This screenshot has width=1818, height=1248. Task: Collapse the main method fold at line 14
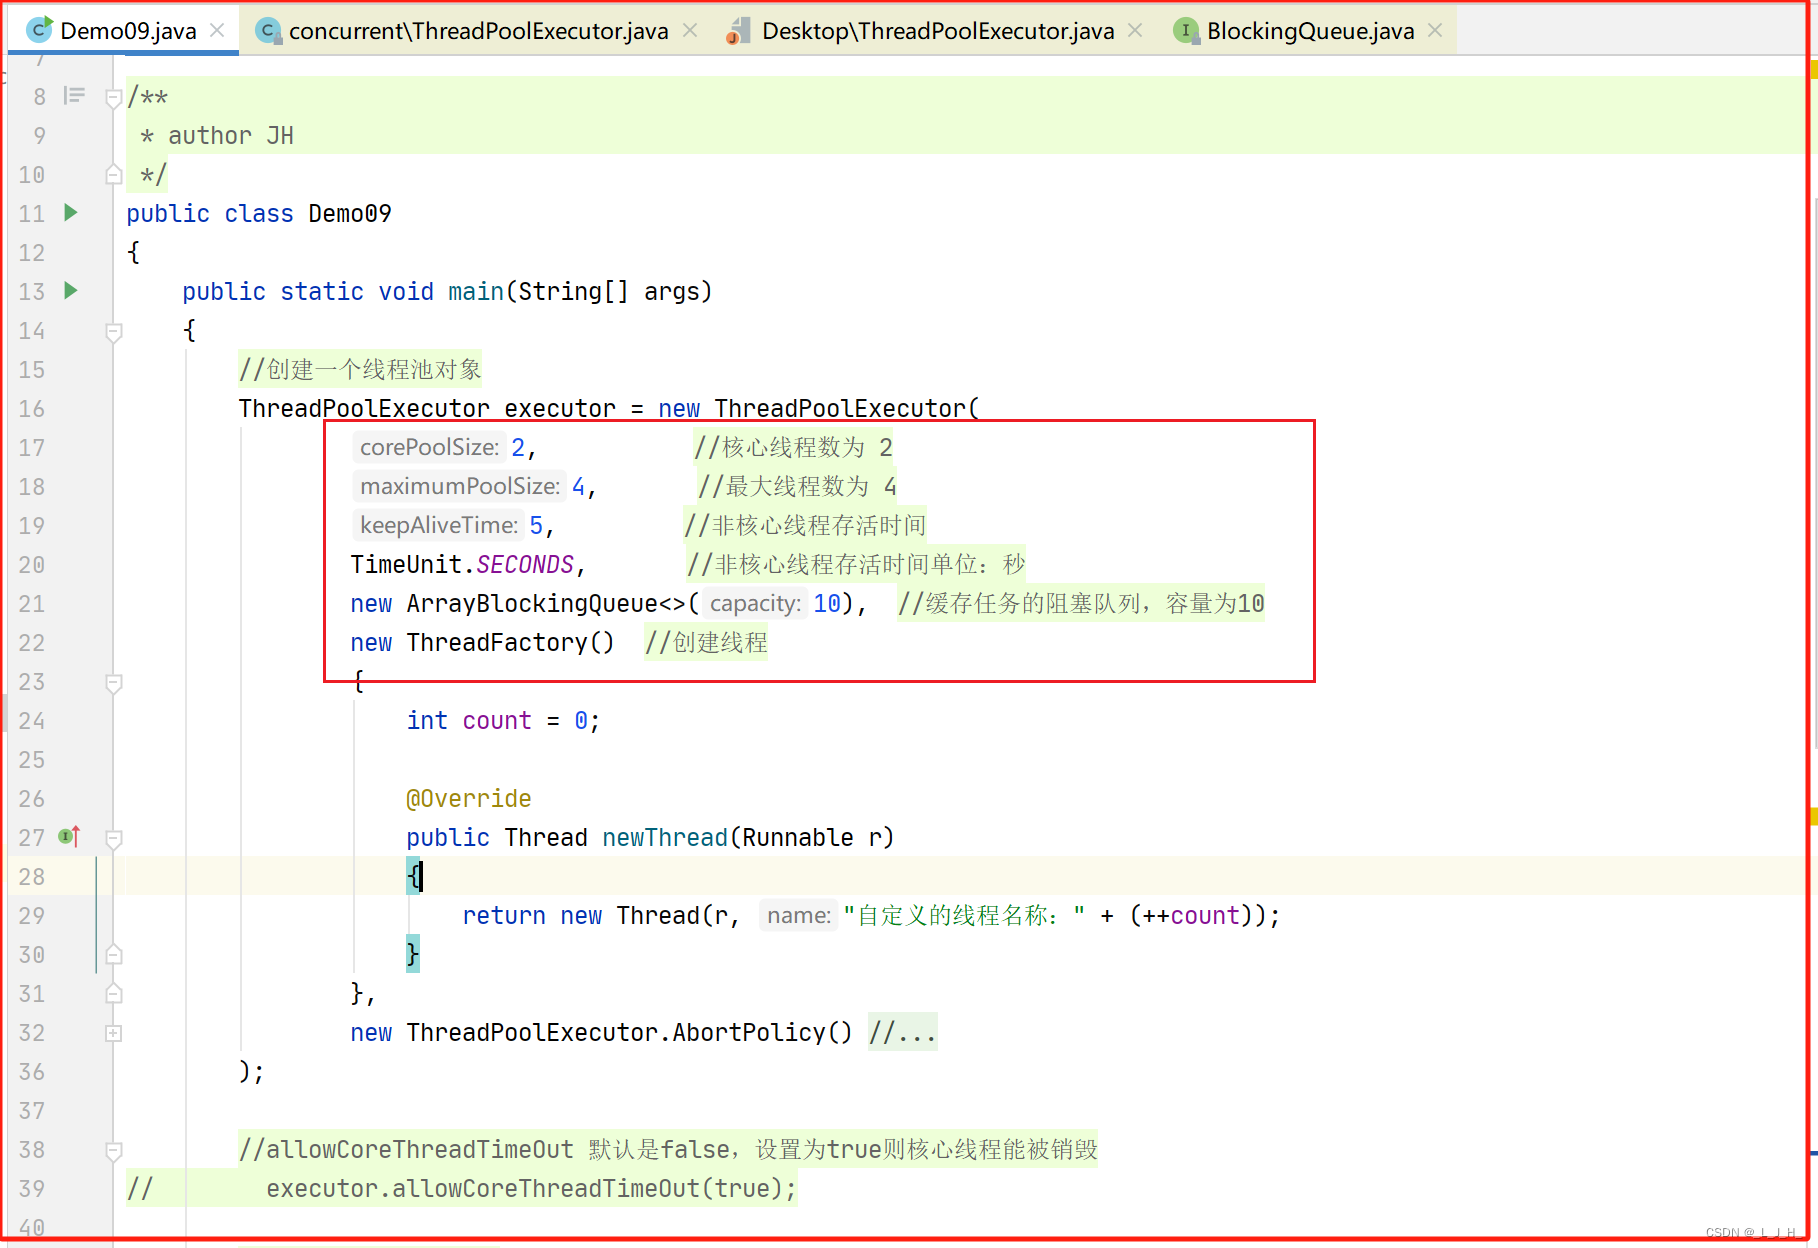114,331
